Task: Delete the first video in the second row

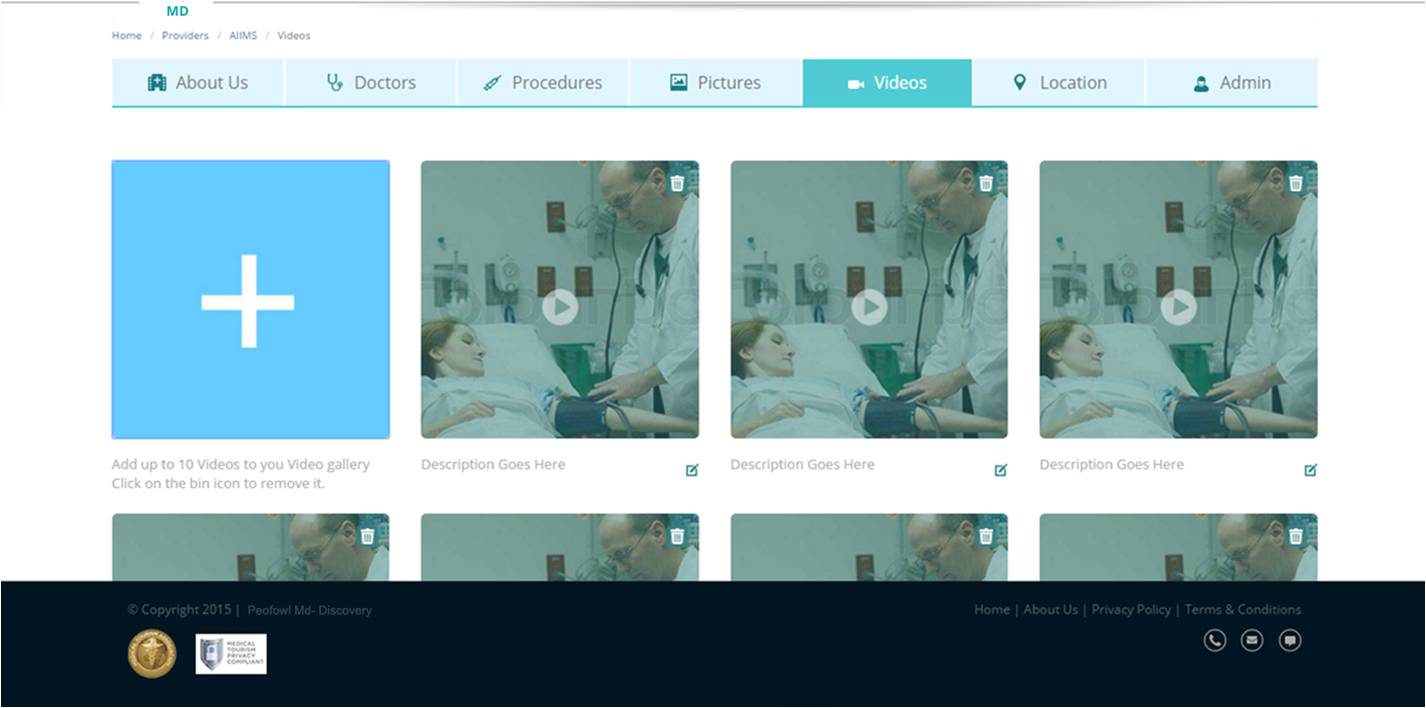Action: pos(367,536)
